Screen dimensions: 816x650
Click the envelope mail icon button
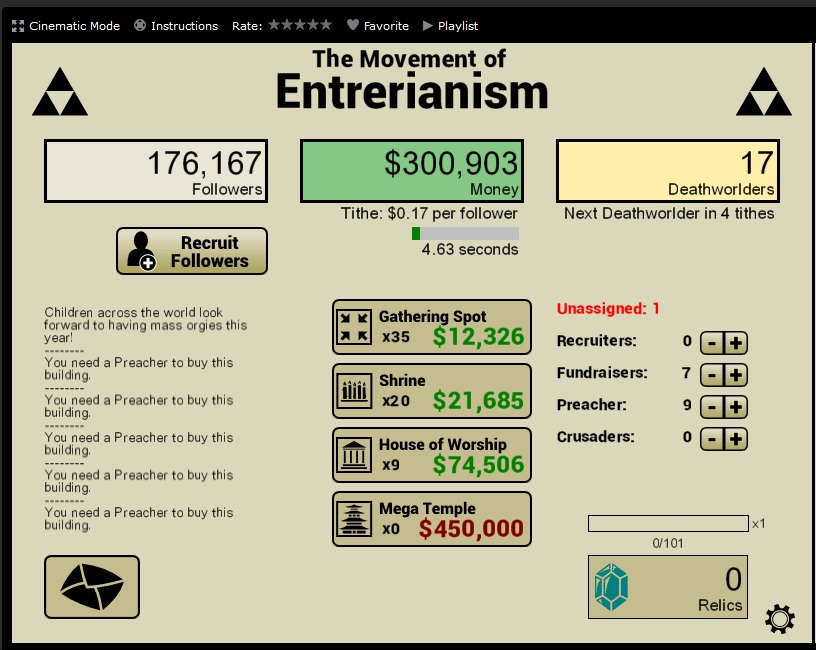click(x=92, y=587)
